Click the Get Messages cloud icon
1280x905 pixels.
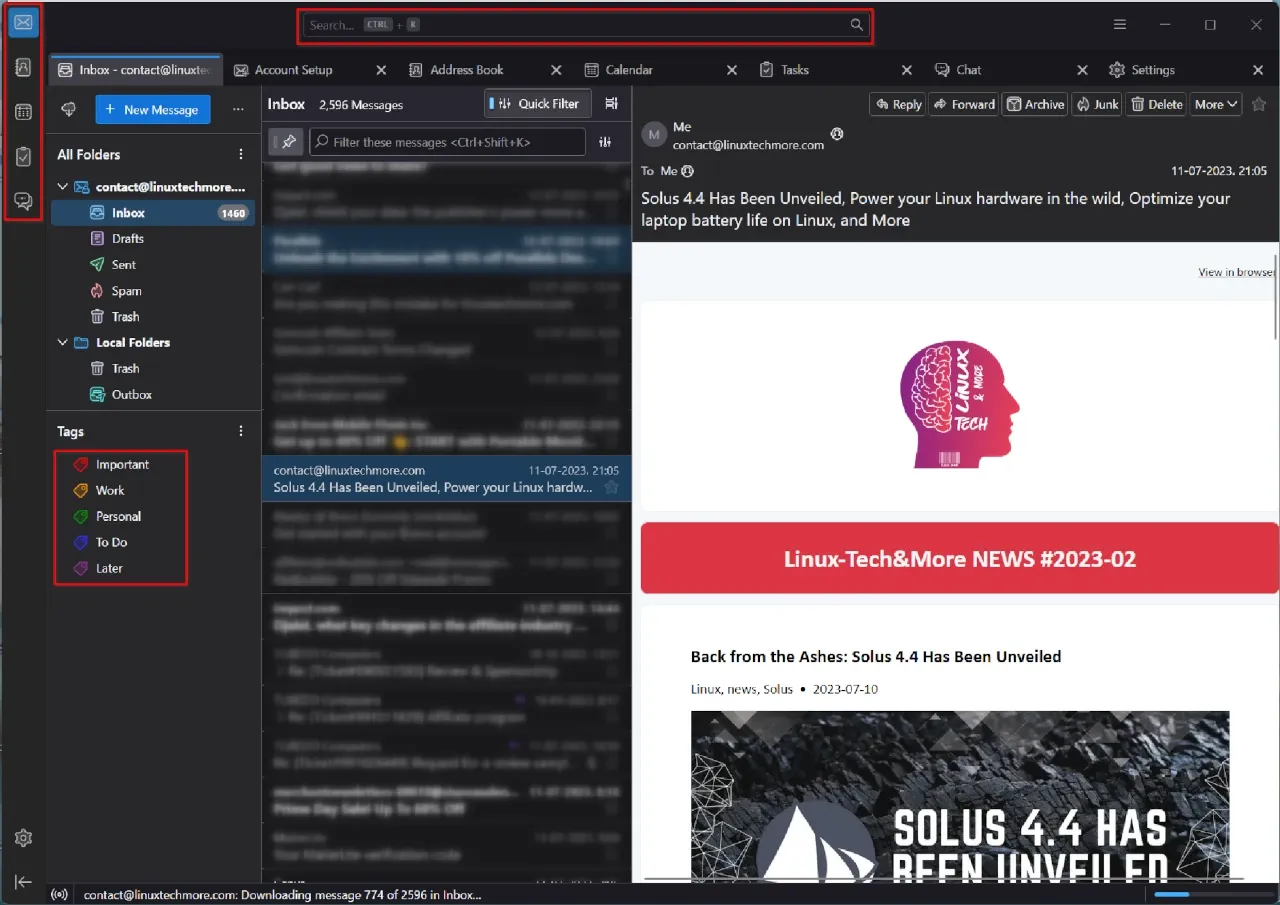(x=69, y=110)
